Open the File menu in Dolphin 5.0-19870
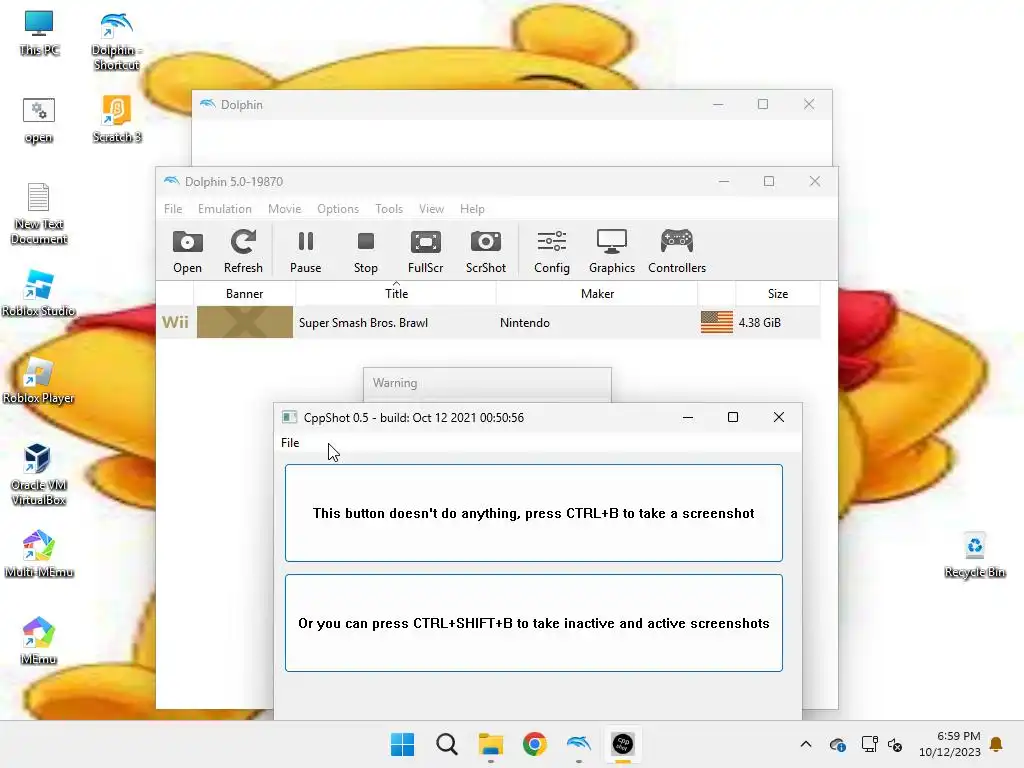 coord(173,209)
